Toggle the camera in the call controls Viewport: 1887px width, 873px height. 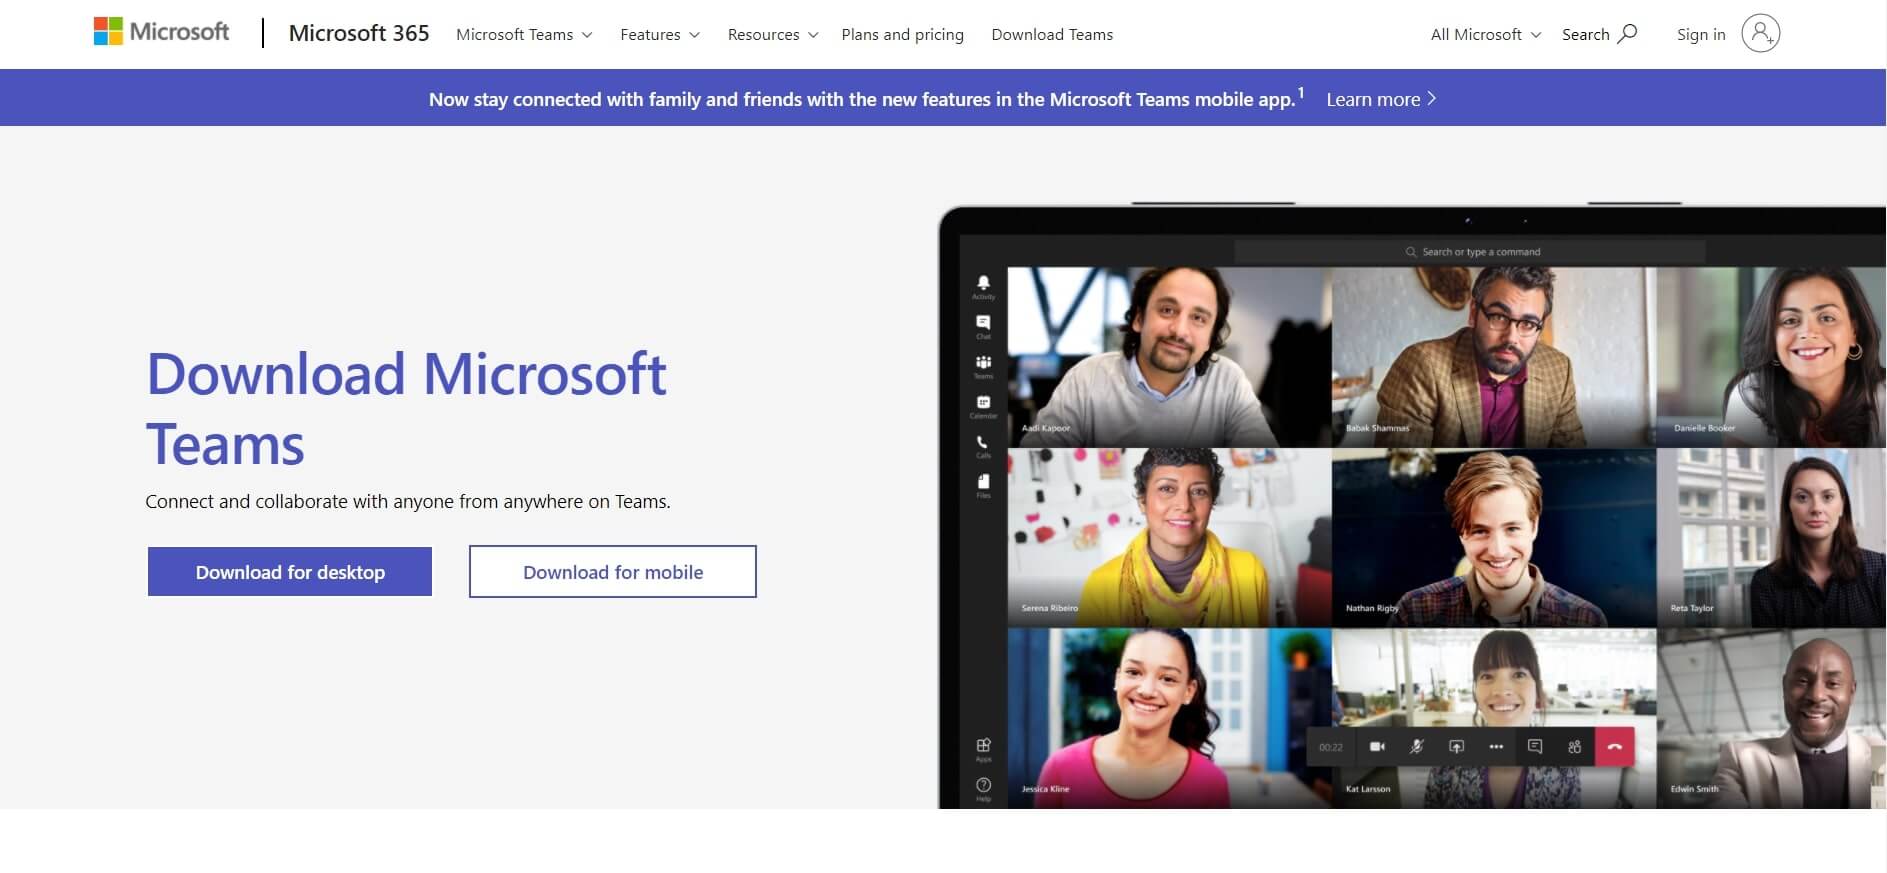coord(1377,747)
